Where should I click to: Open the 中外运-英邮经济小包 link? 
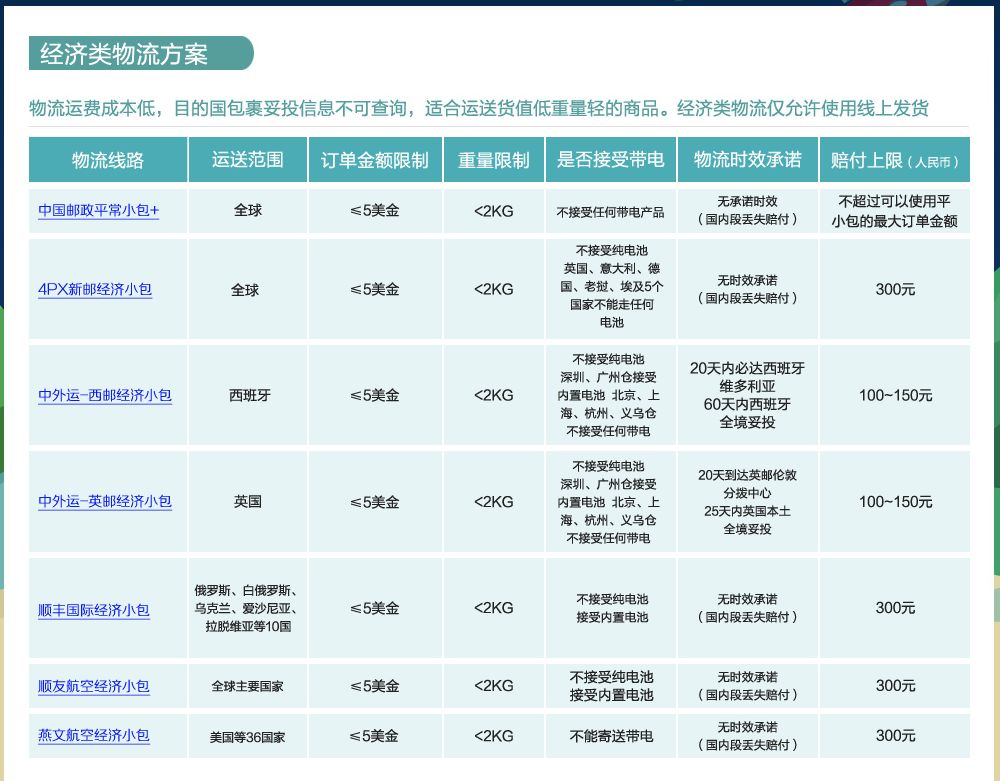[105, 502]
